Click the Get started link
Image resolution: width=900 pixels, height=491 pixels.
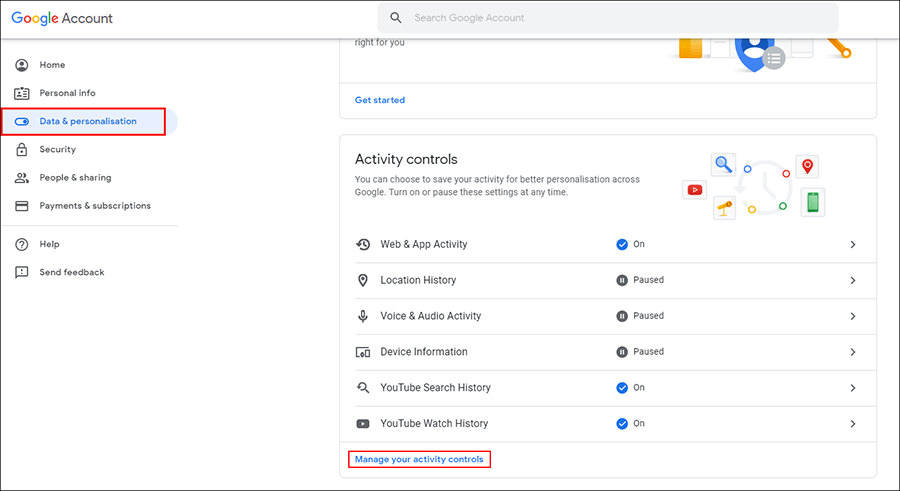[x=379, y=100]
